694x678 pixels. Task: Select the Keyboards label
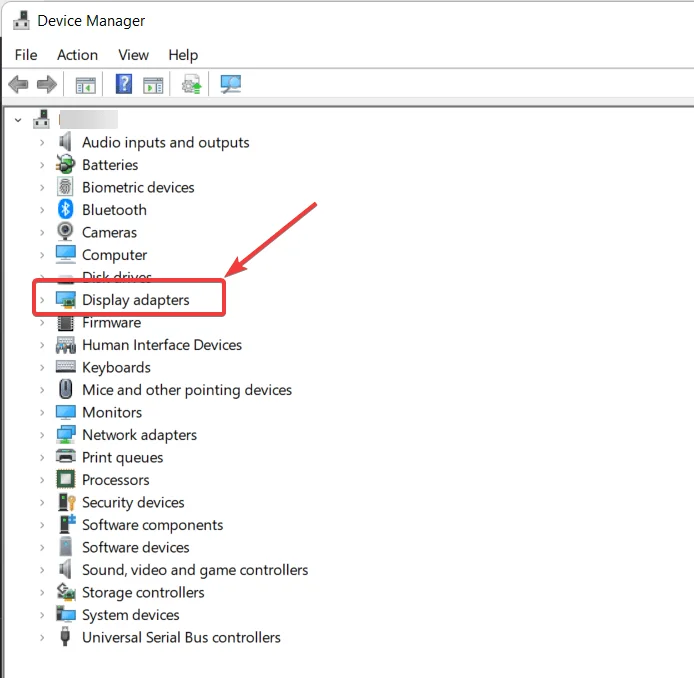tap(116, 368)
